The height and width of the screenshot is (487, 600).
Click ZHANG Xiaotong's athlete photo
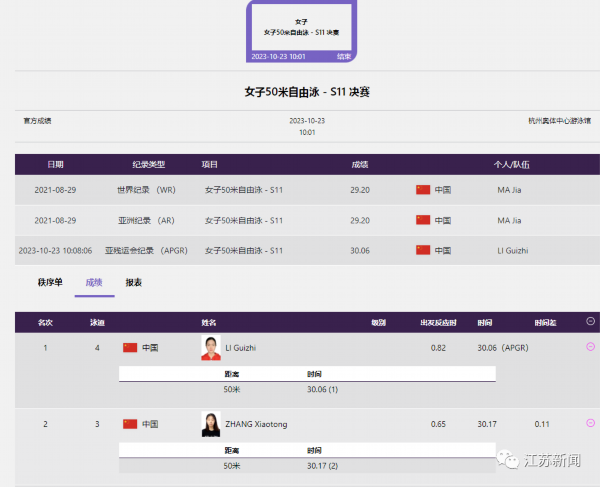(x=210, y=424)
